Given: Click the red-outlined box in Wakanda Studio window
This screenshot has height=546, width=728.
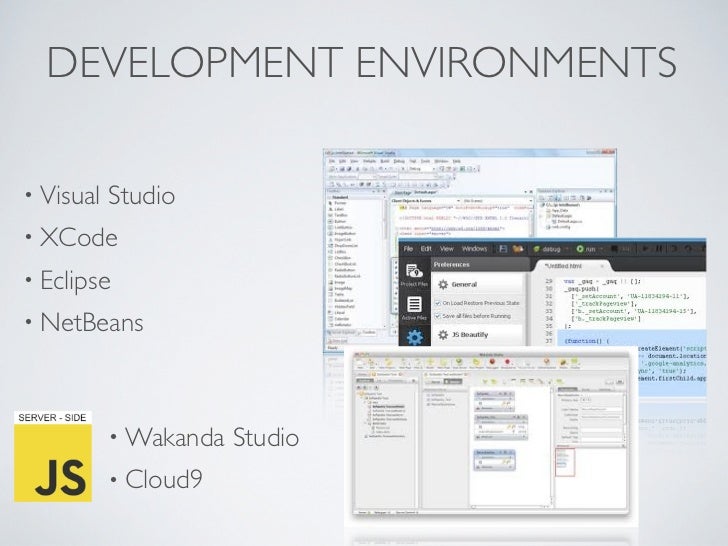Looking at the screenshot, I should pyautogui.click(x=565, y=462).
